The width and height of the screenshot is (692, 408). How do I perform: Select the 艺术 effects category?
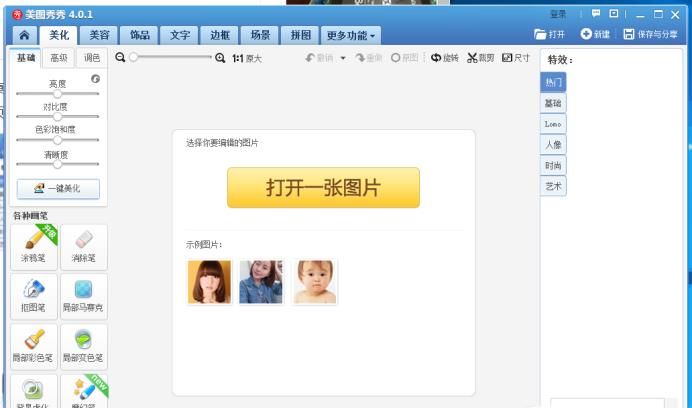tap(553, 186)
